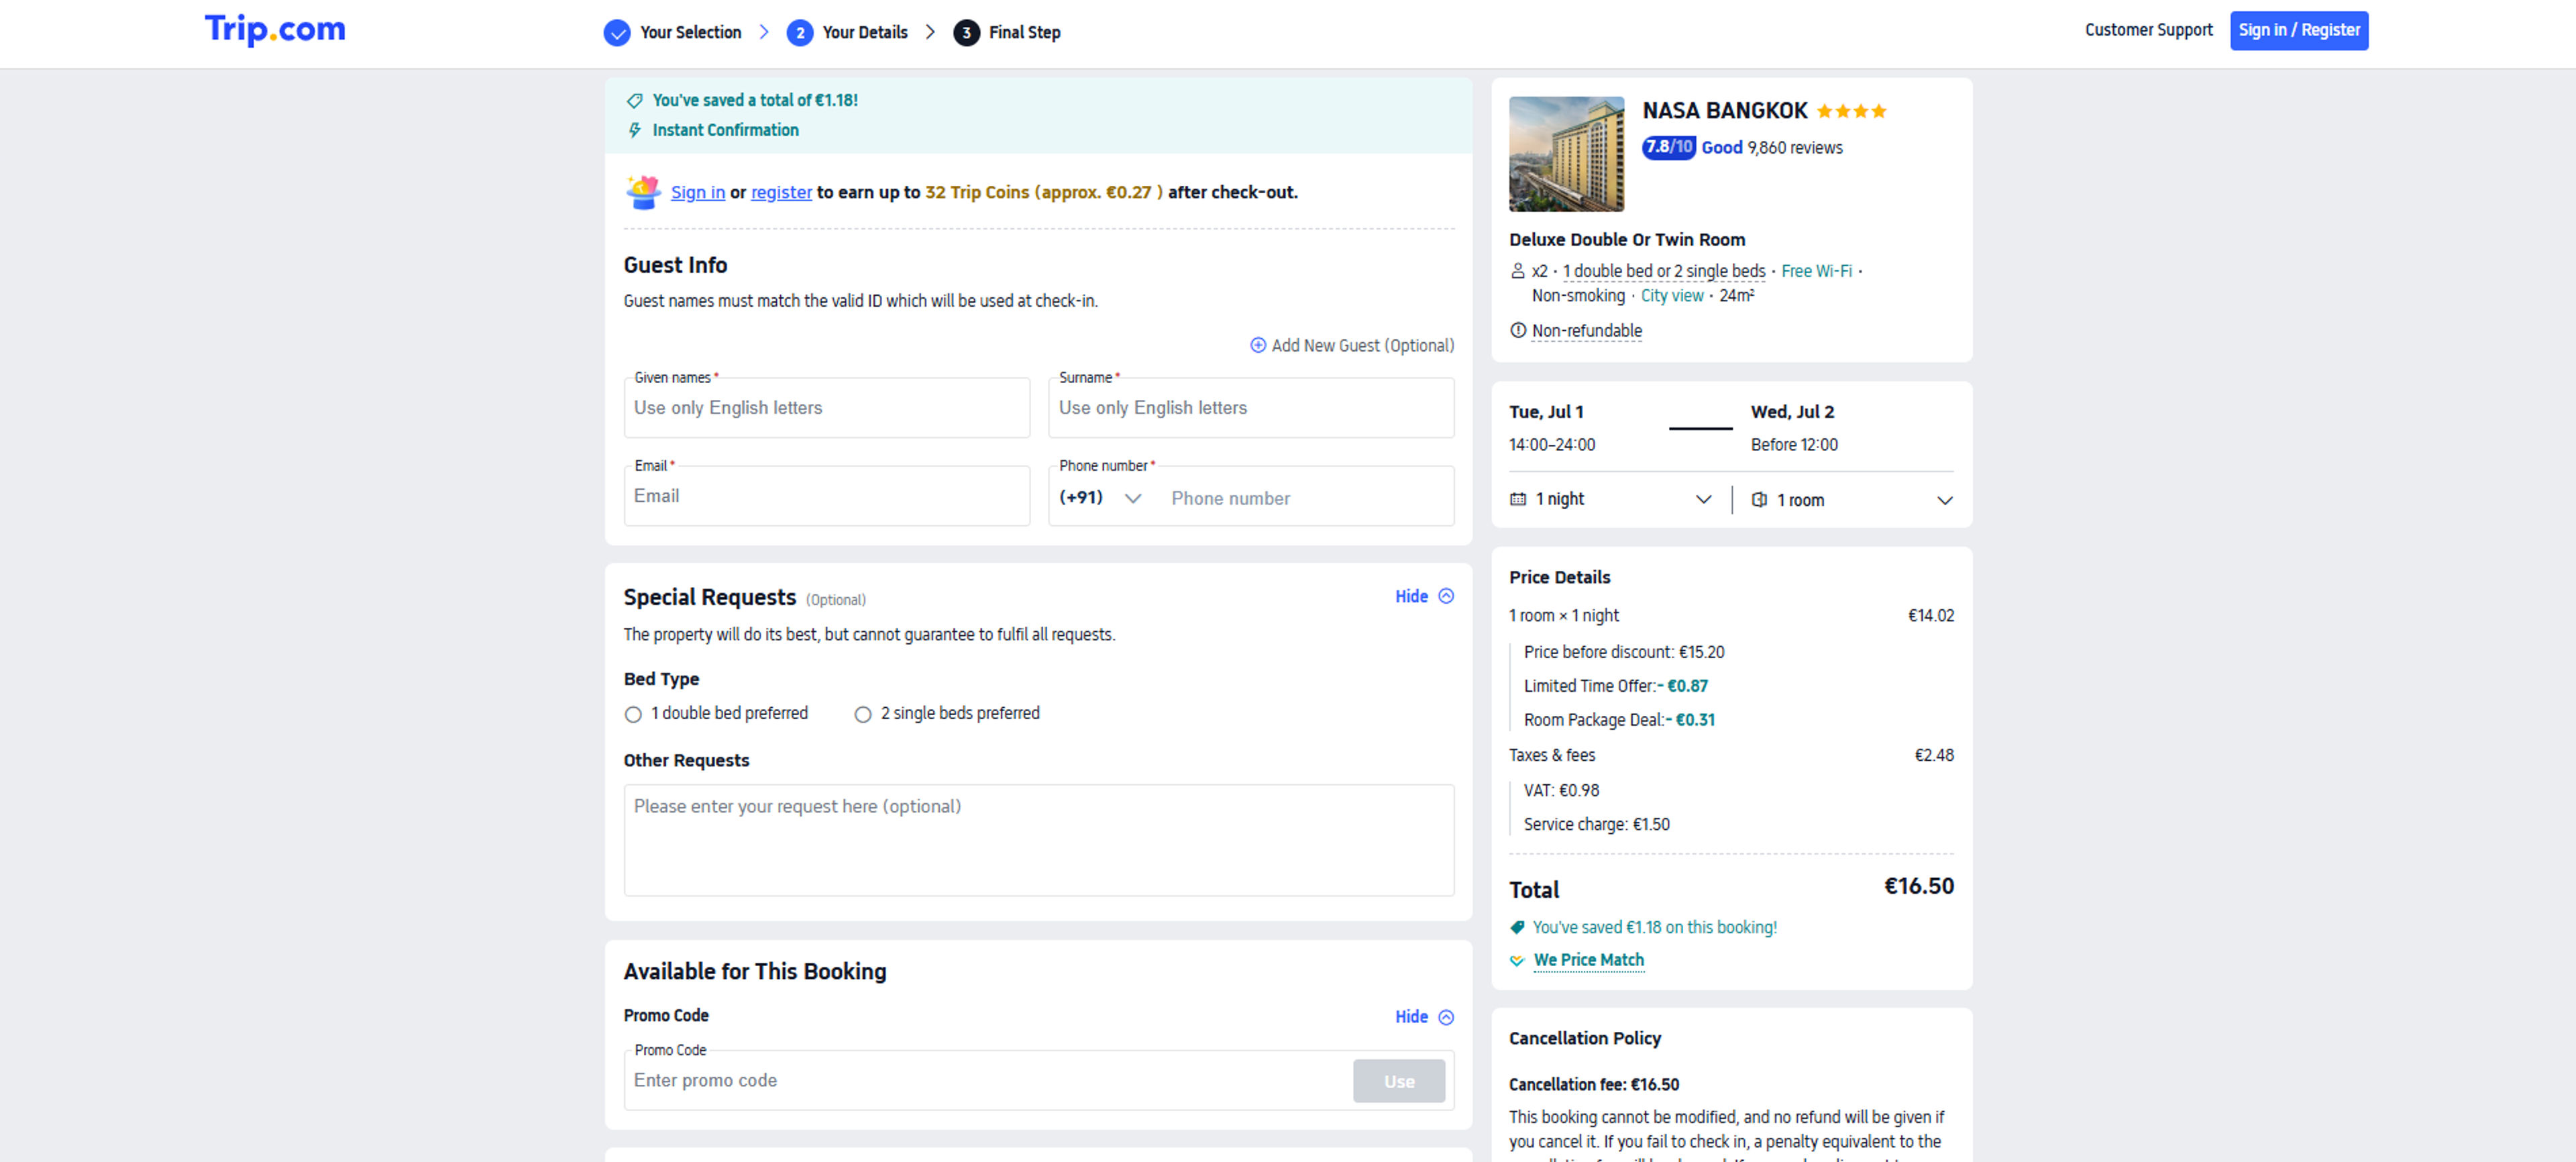
Task: Click the Service charge: €1.50 line
Action: 1596,825
